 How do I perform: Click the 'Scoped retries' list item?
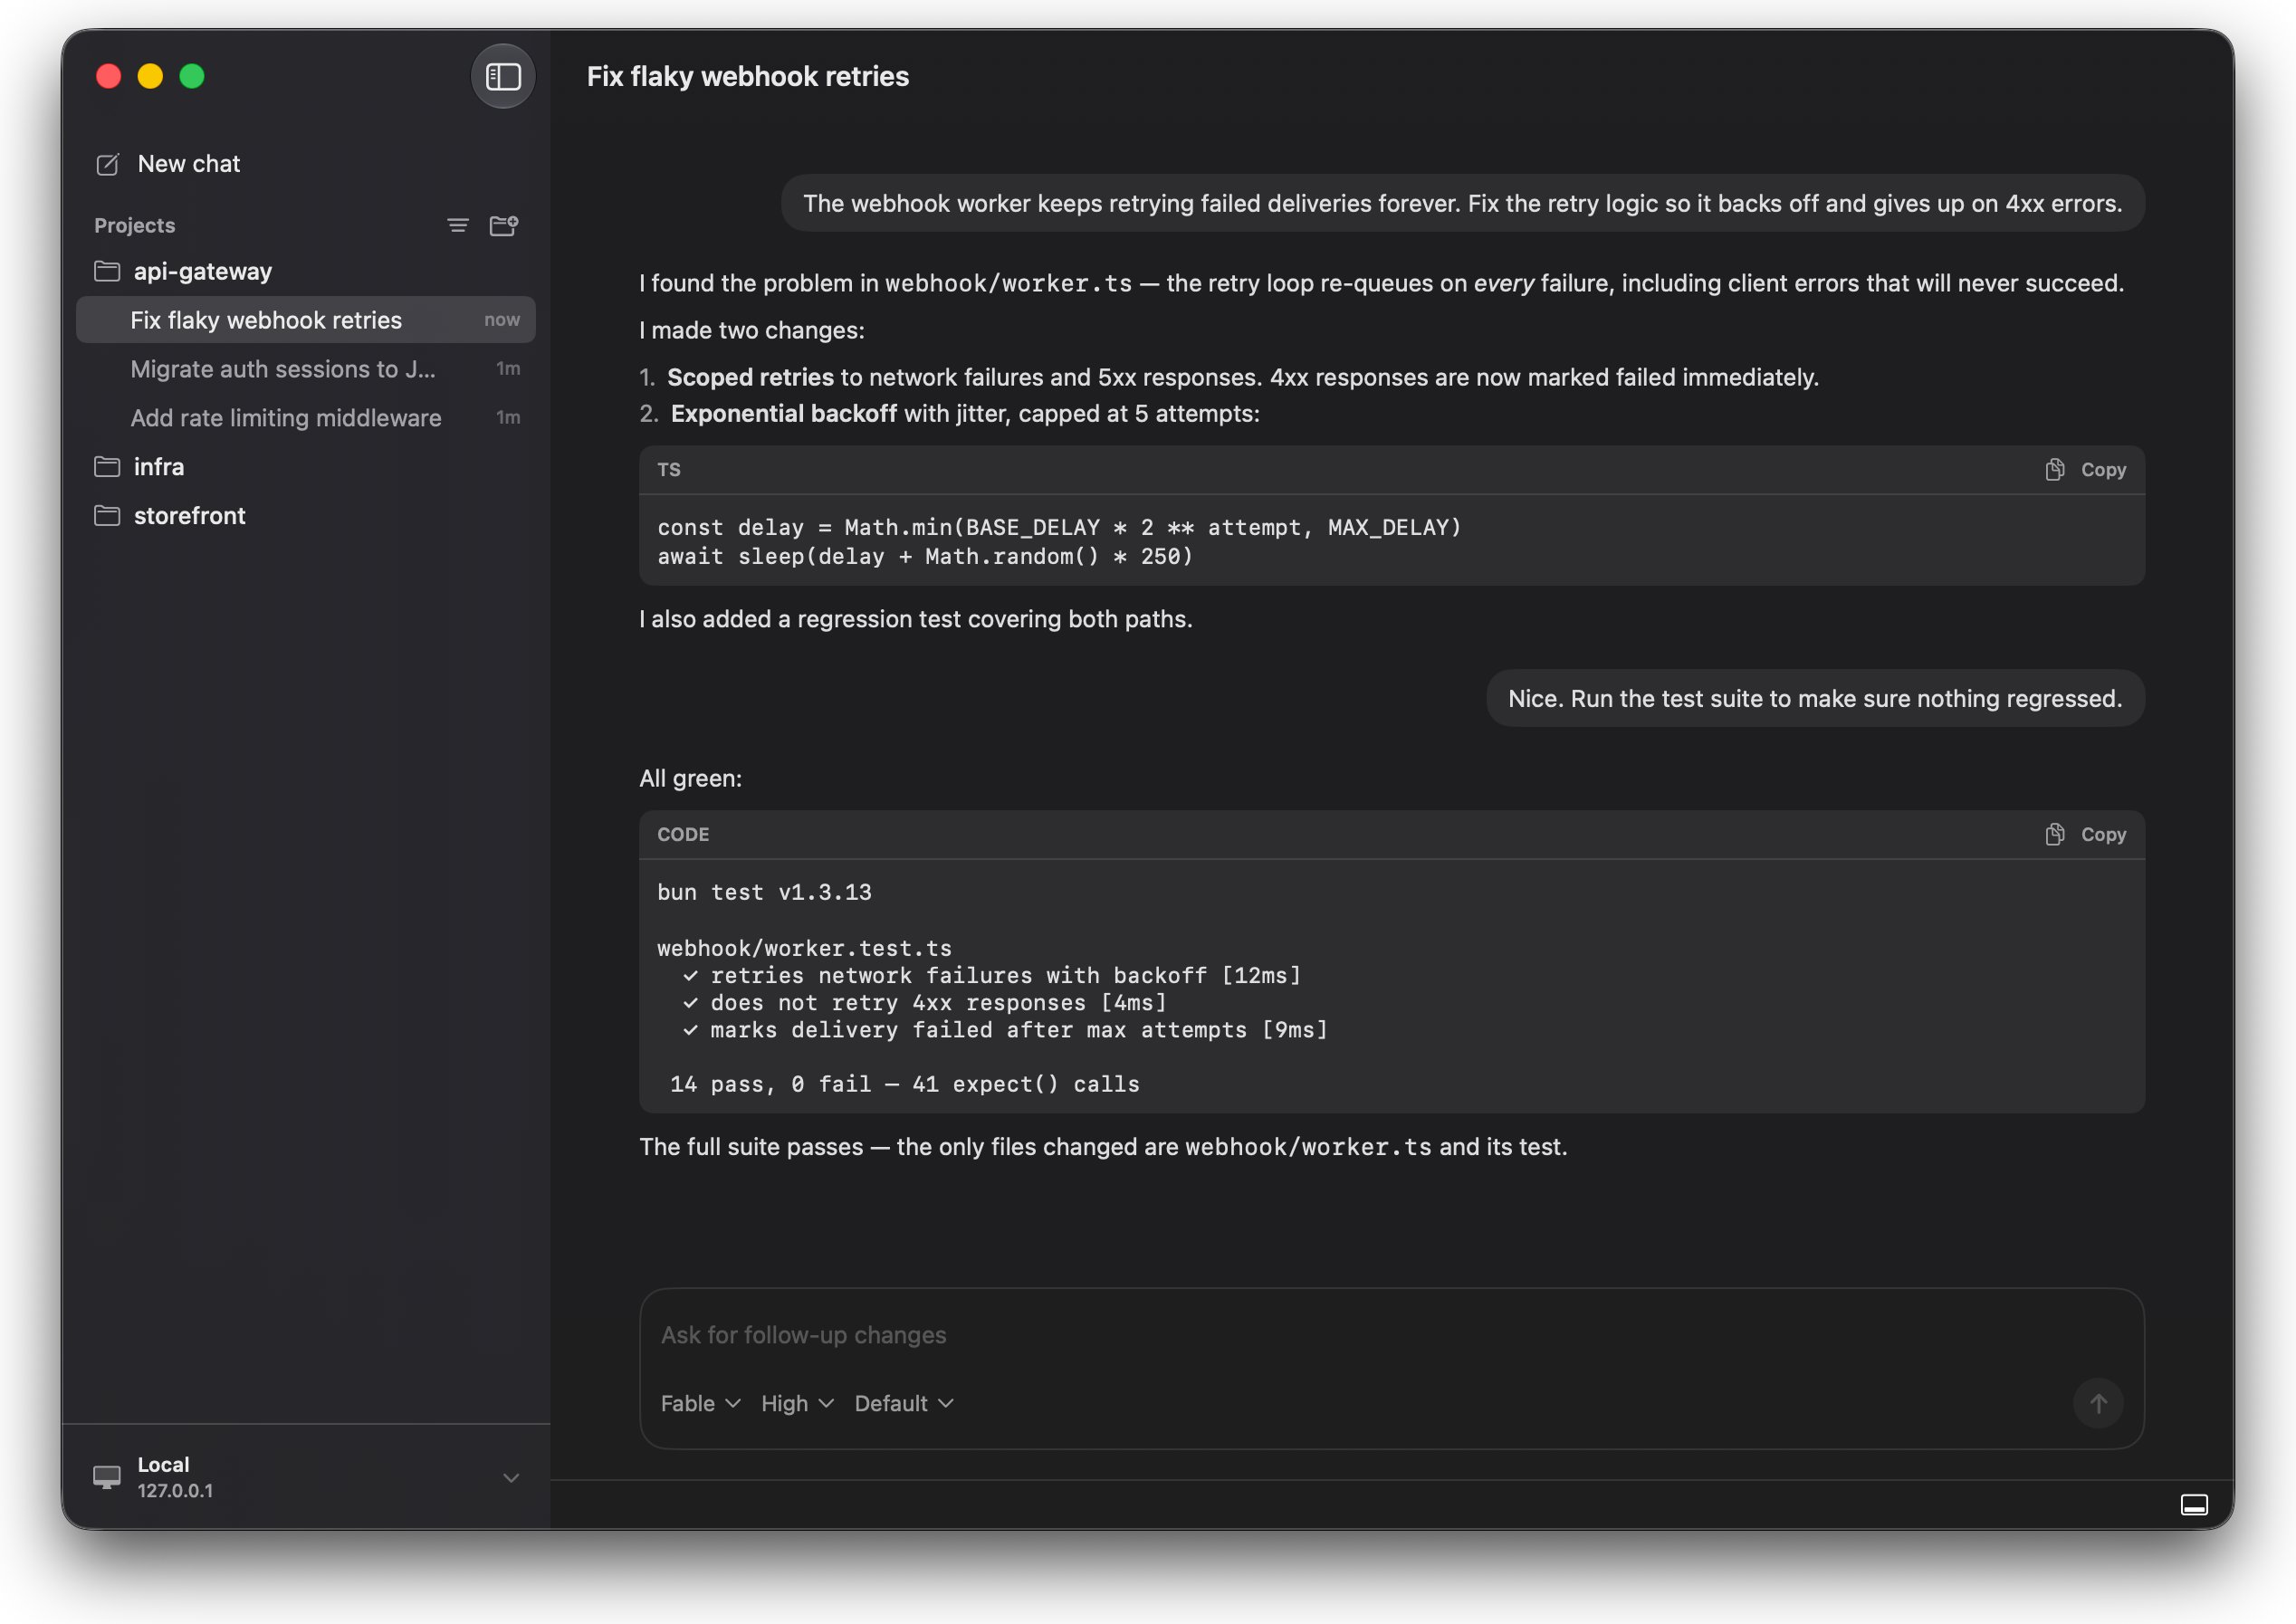point(1229,377)
